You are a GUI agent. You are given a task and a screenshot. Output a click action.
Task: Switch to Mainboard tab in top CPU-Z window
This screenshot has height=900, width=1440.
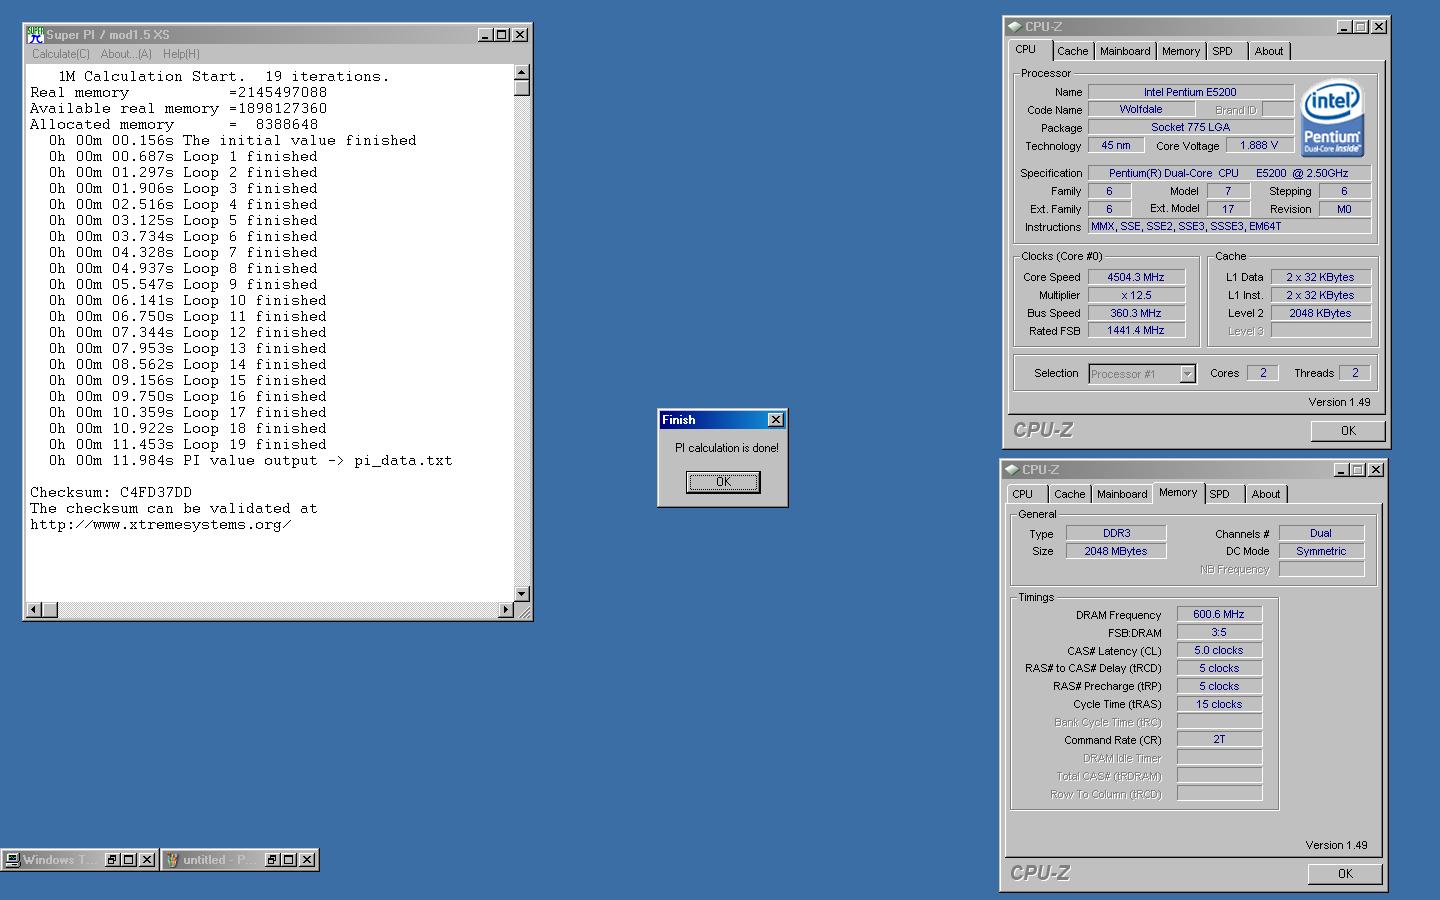click(1124, 51)
